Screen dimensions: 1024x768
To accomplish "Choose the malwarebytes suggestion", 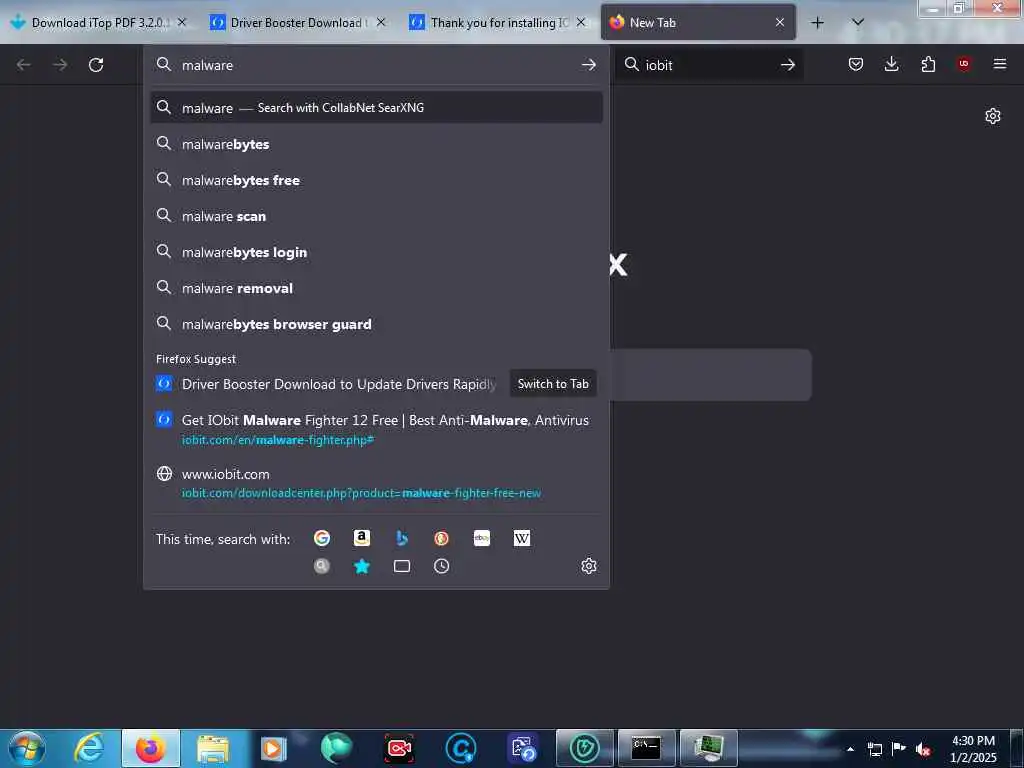I will pos(376,144).
